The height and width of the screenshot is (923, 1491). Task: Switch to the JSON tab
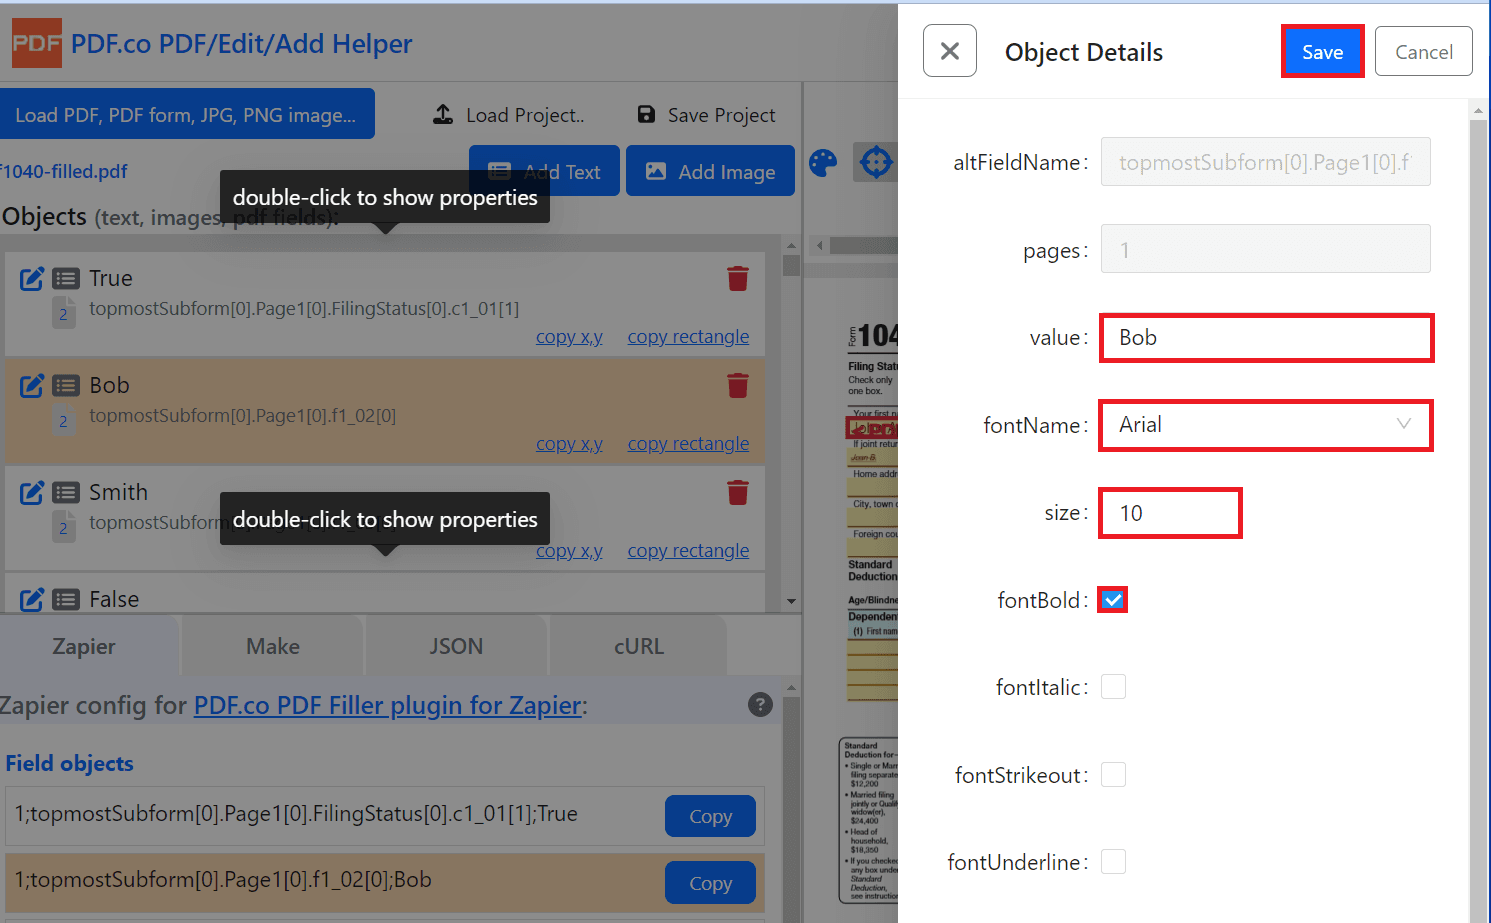pyautogui.click(x=456, y=647)
